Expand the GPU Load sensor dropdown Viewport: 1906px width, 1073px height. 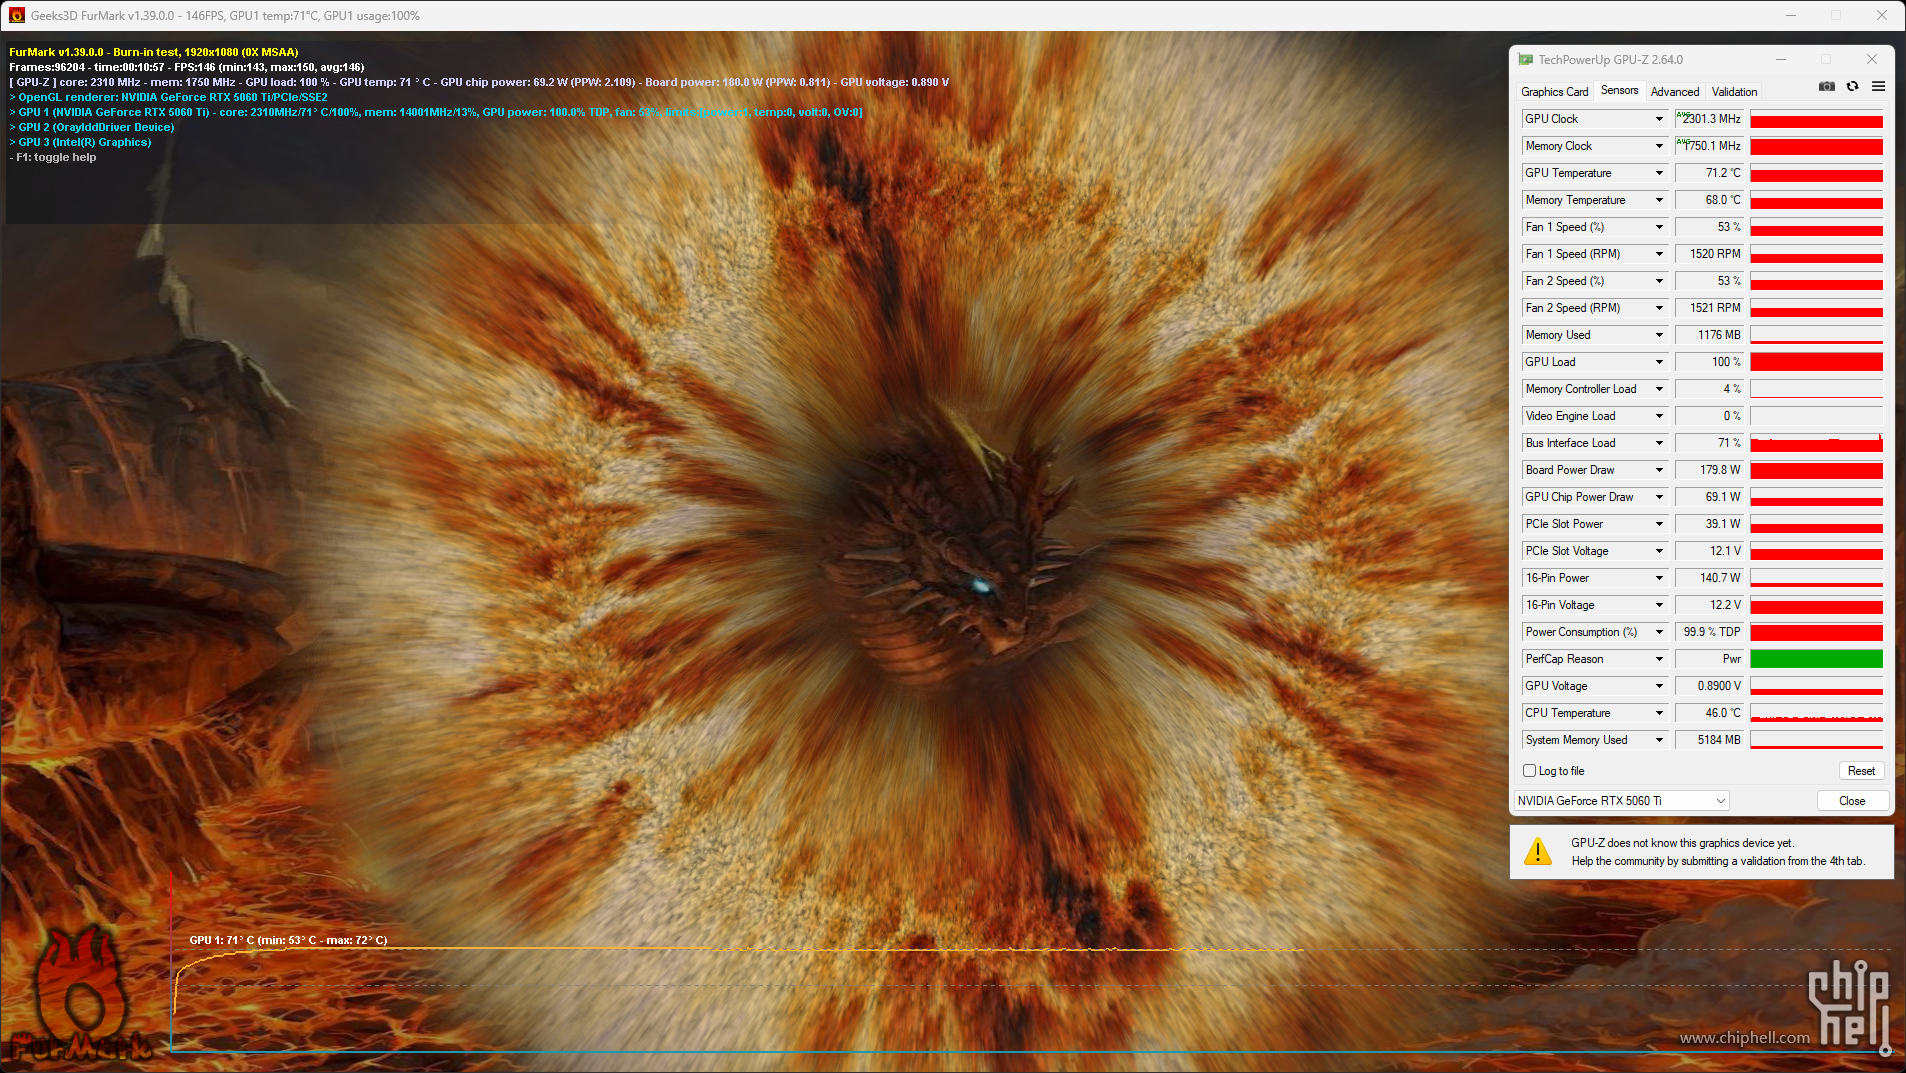(x=1659, y=362)
